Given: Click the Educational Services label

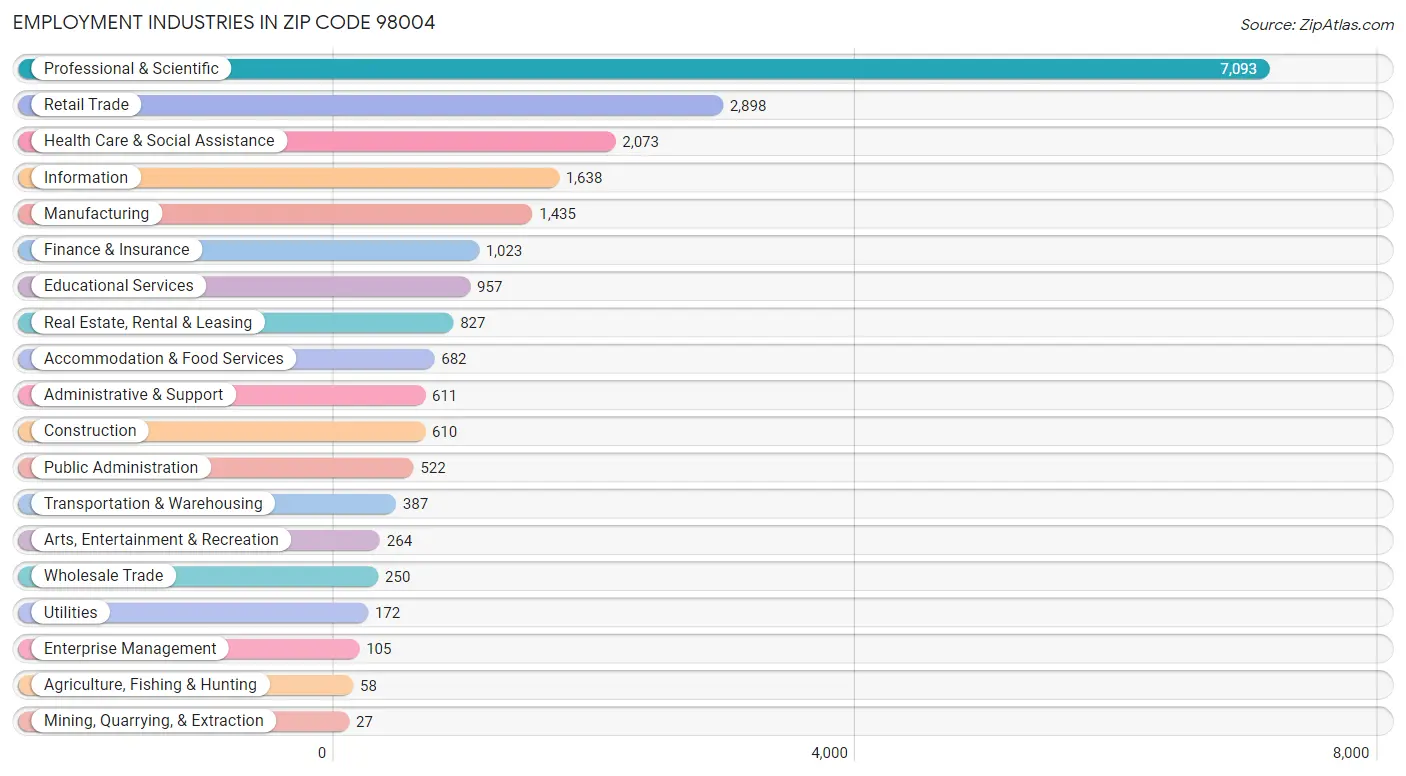Looking at the screenshot, I should click(119, 286).
